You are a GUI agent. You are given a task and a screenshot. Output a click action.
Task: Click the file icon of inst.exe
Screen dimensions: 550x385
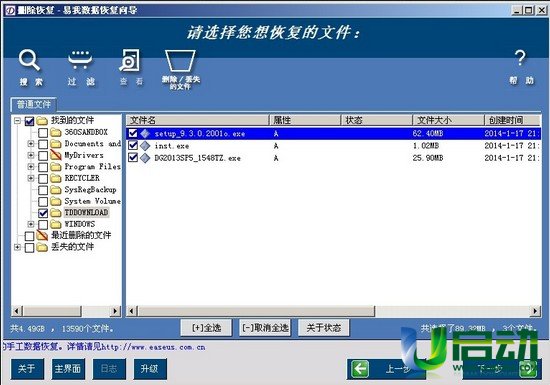pyautogui.click(x=145, y=146)
